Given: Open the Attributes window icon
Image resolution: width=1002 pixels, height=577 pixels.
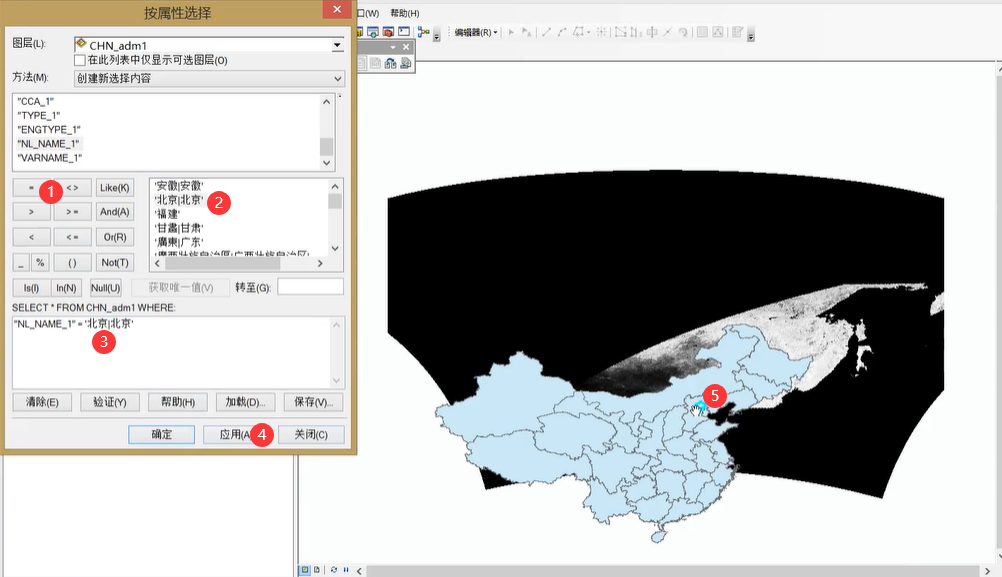Looking at the screenshot, I should pos(702,32).
